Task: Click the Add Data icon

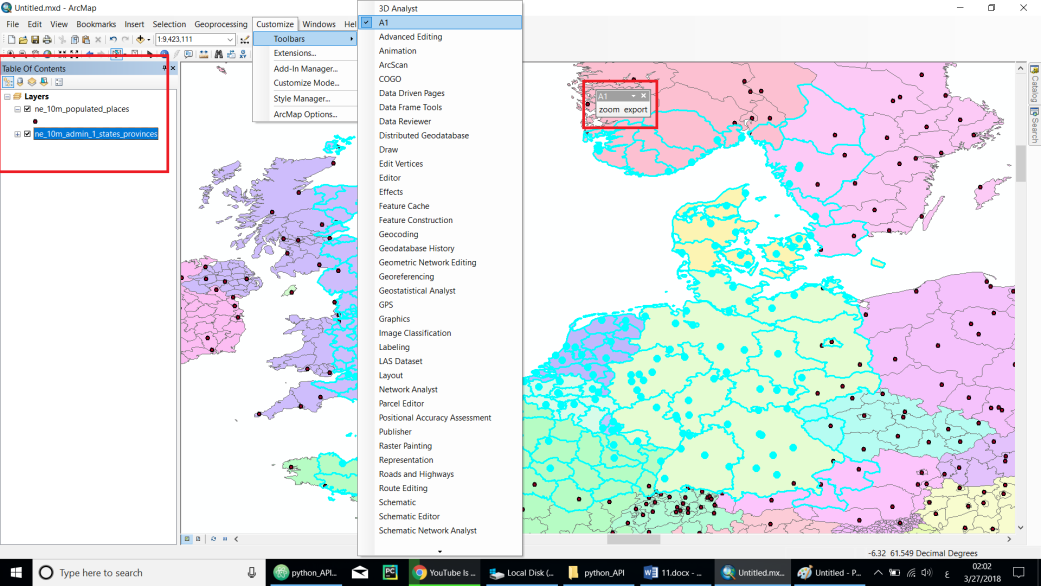Action: tap(141, 40)
